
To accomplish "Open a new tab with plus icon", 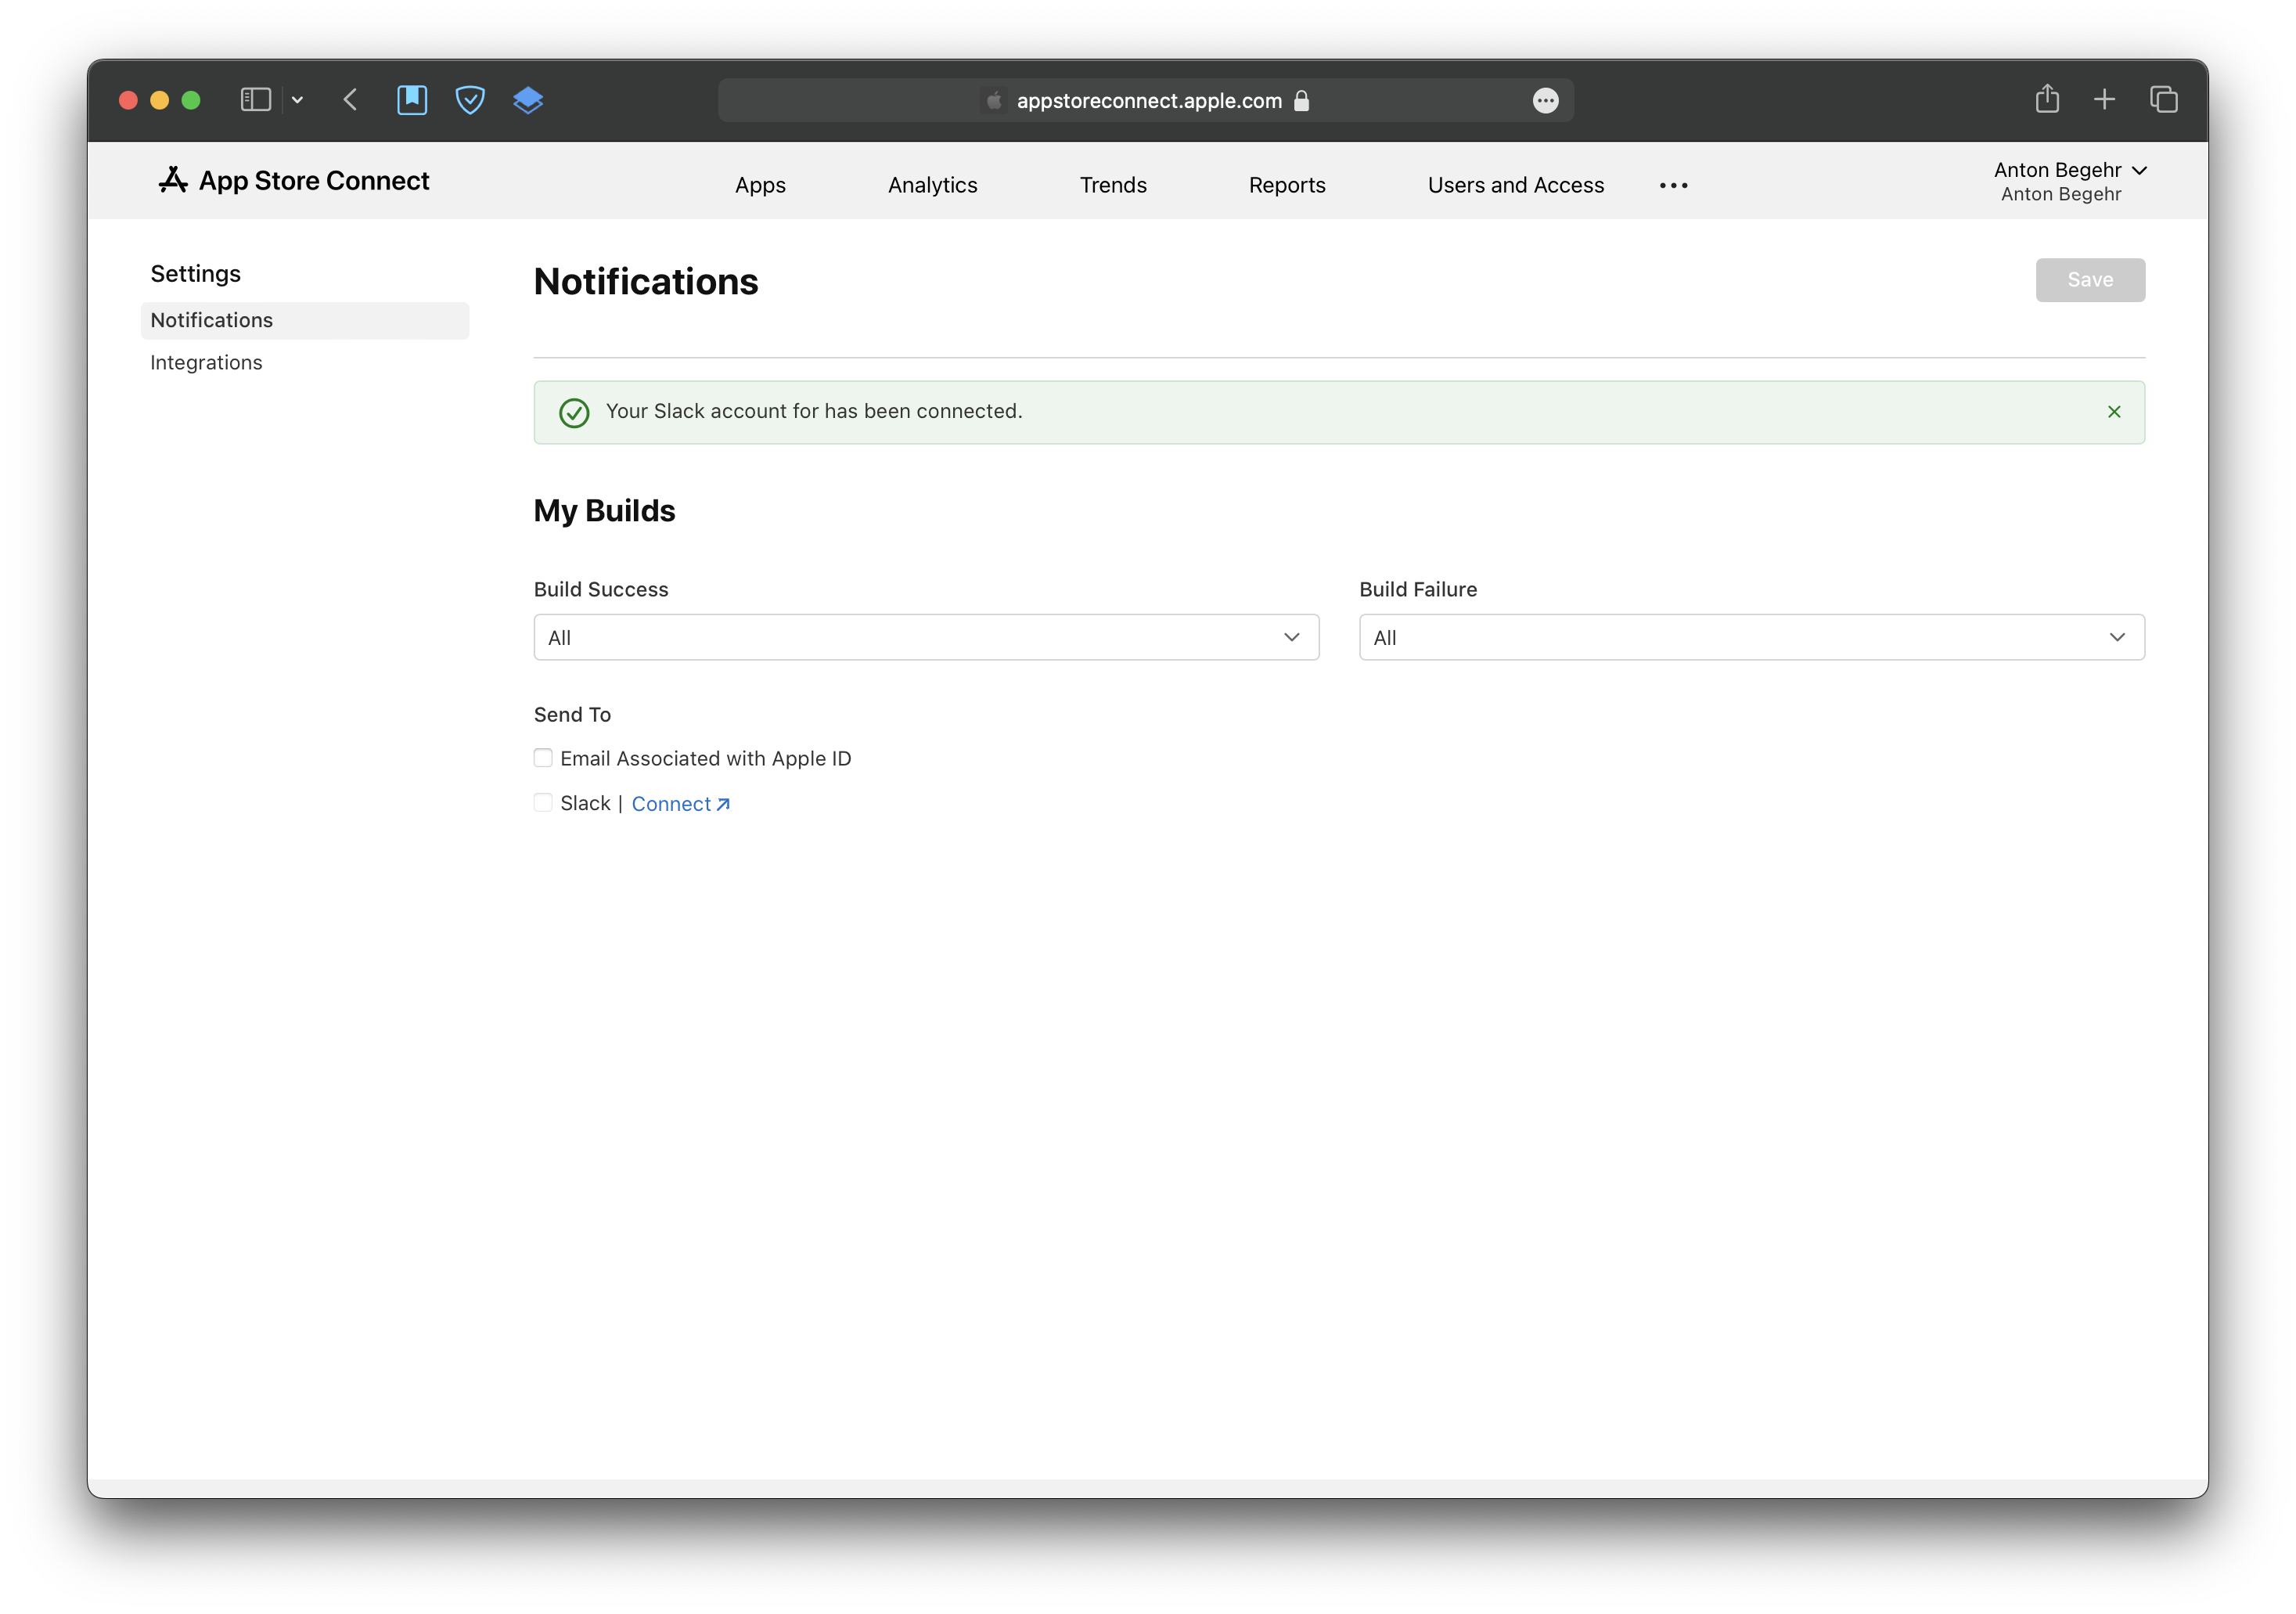I will [x=2104, y=99].
